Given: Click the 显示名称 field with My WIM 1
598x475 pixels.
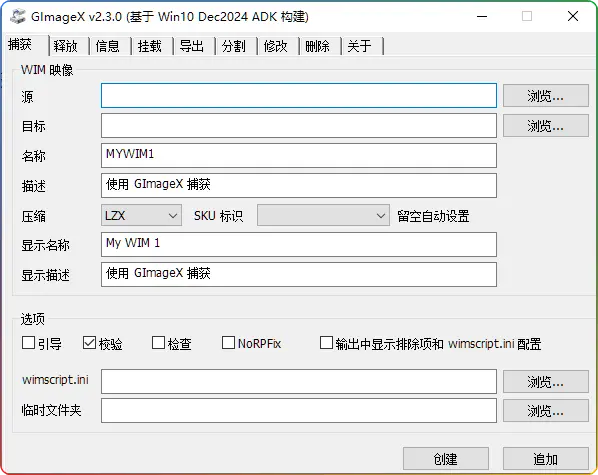Looking at the screenshot, I should point(299,245).
